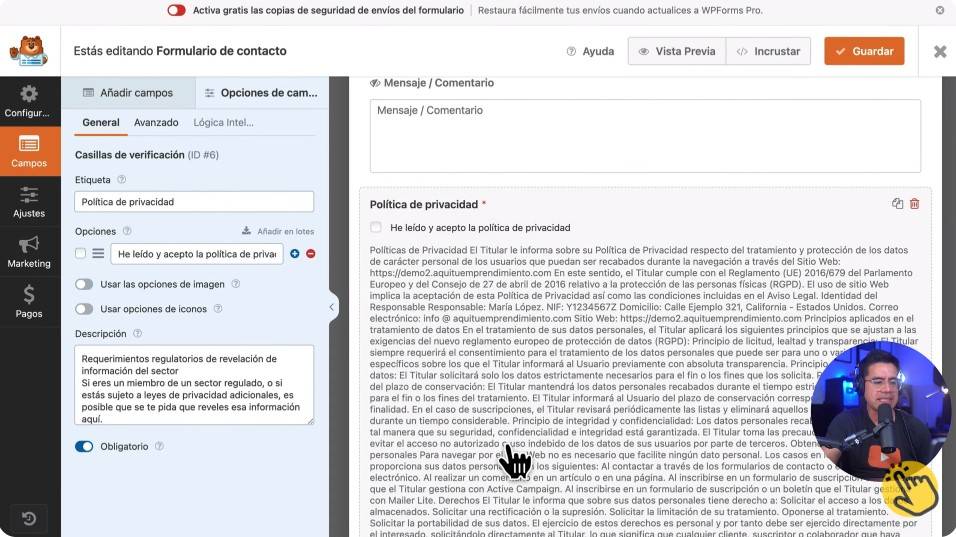956x537 pixels.
Task: Click the Incrustar button
Action: point(768,51)
